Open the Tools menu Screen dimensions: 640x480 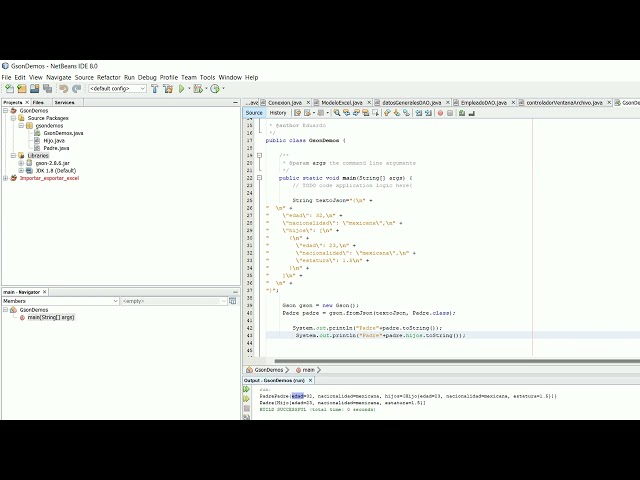click(207, 77)
